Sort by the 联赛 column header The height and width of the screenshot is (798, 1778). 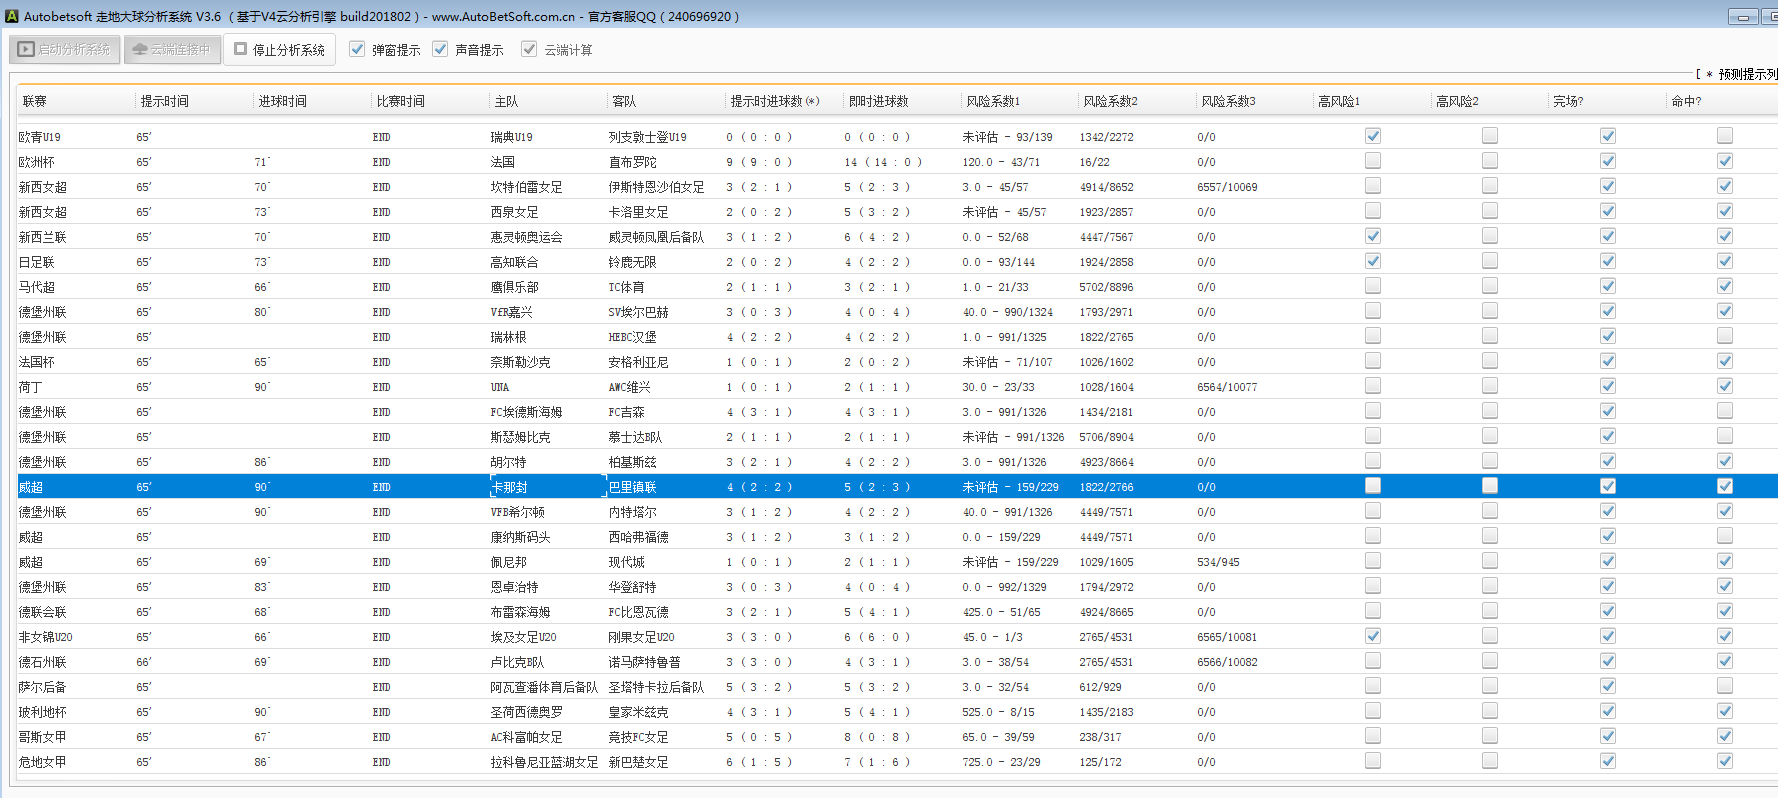(x=35, y=101)
